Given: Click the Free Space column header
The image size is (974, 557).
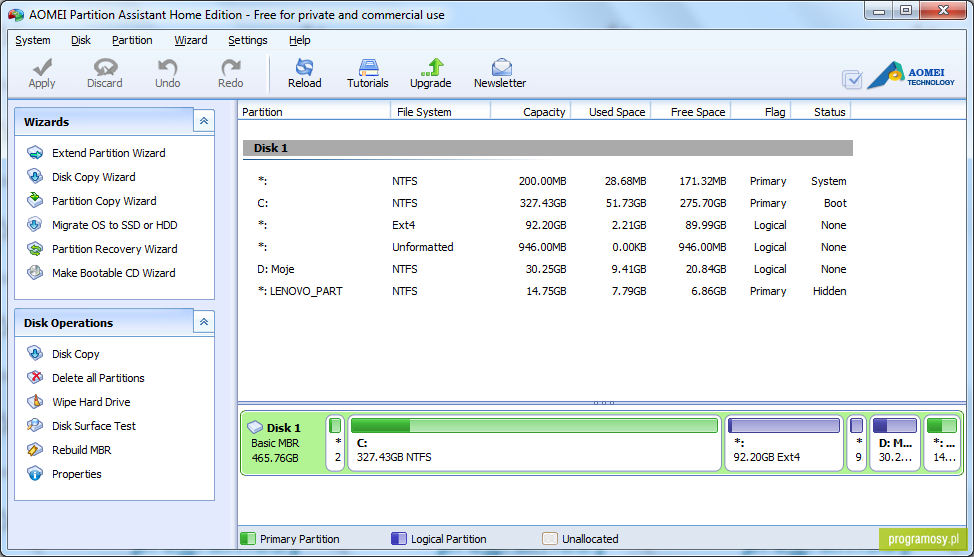Looking at the screenshot, I should 690,112.
